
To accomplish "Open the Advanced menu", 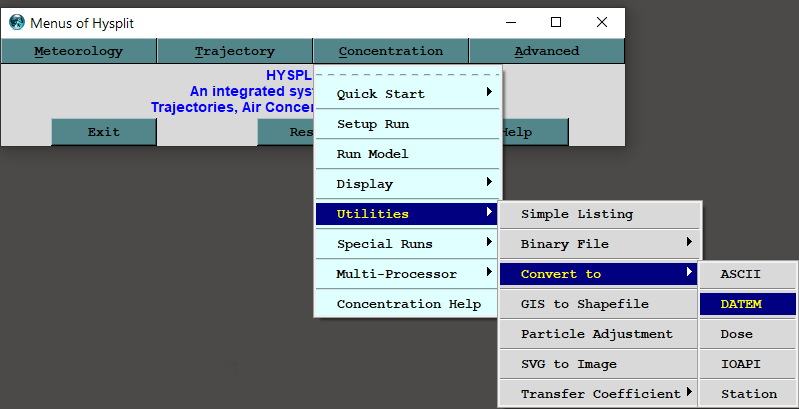I will [x=546, y=51].
